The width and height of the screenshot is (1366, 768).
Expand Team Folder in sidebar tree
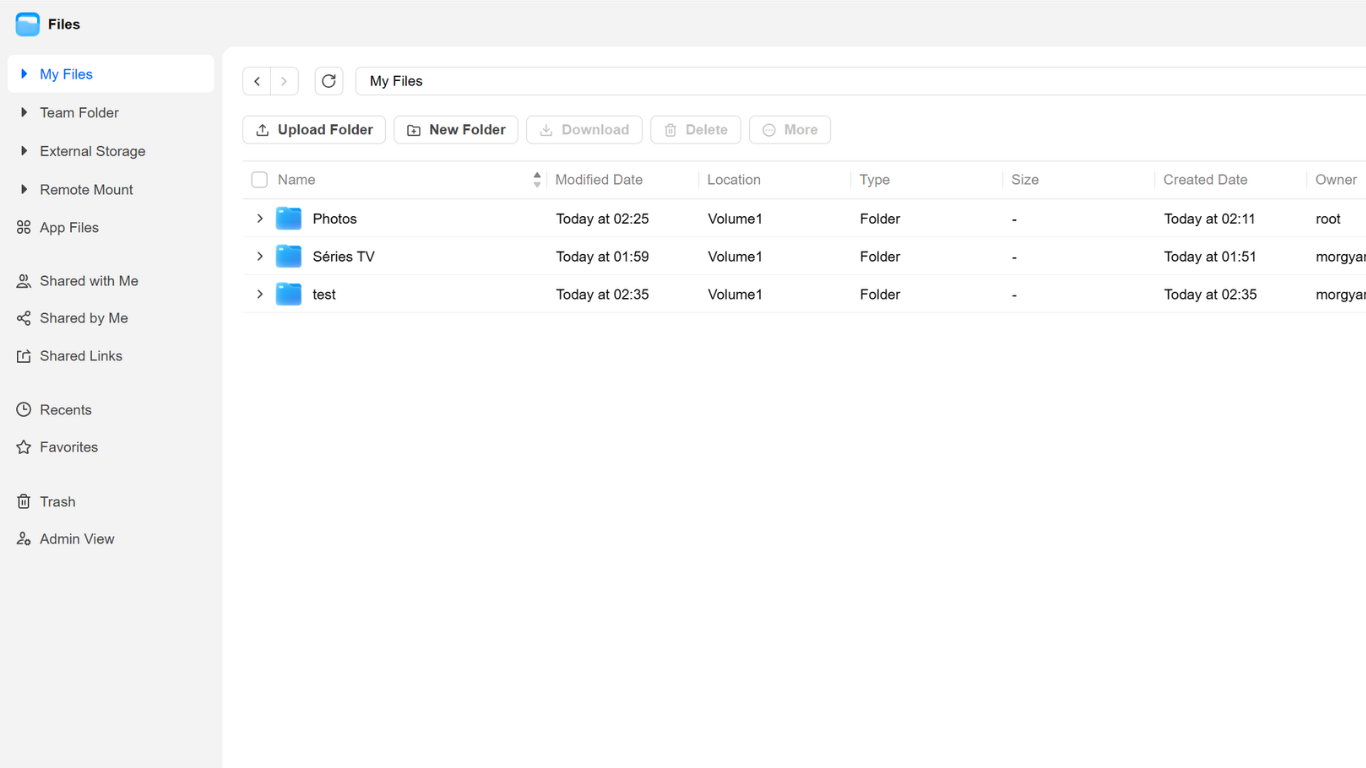[24, 113]
